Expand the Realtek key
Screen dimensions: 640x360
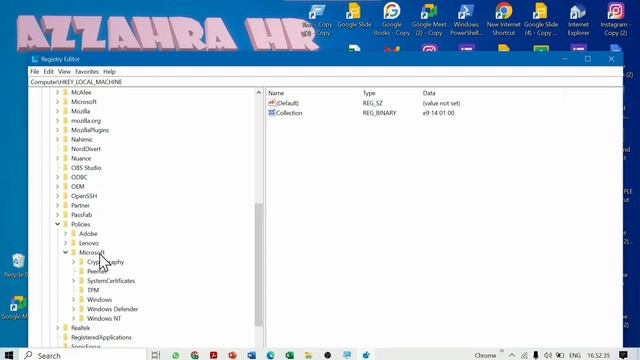pyautogui.click(x=58, y=328)
